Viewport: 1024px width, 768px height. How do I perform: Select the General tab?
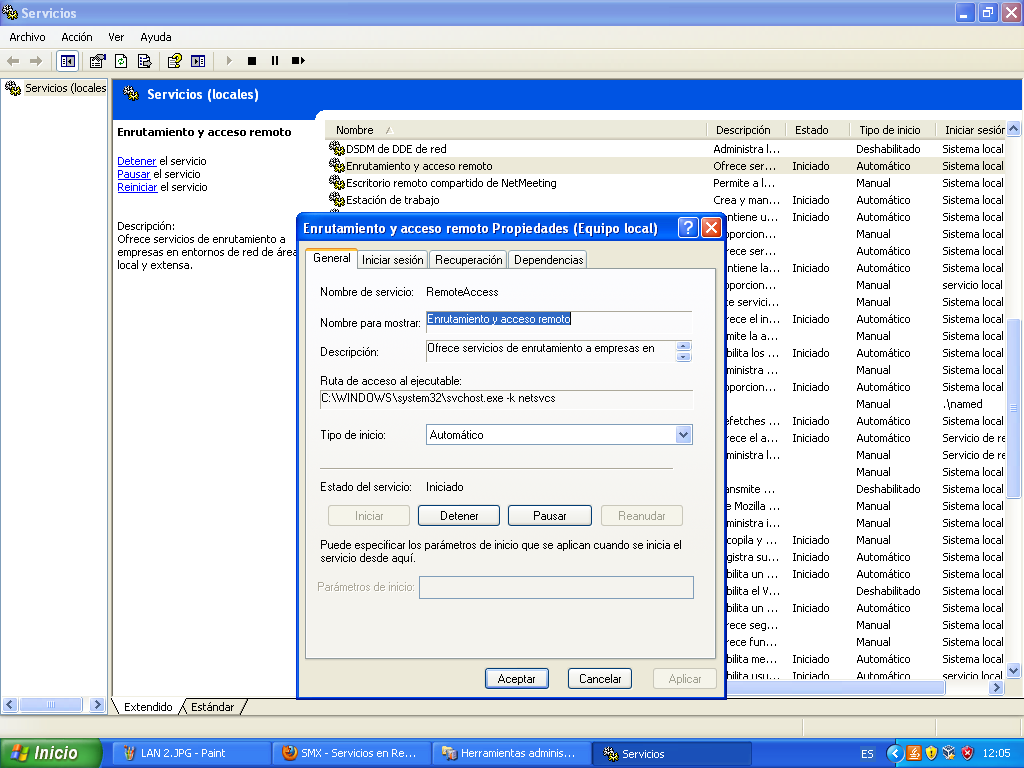330,258
